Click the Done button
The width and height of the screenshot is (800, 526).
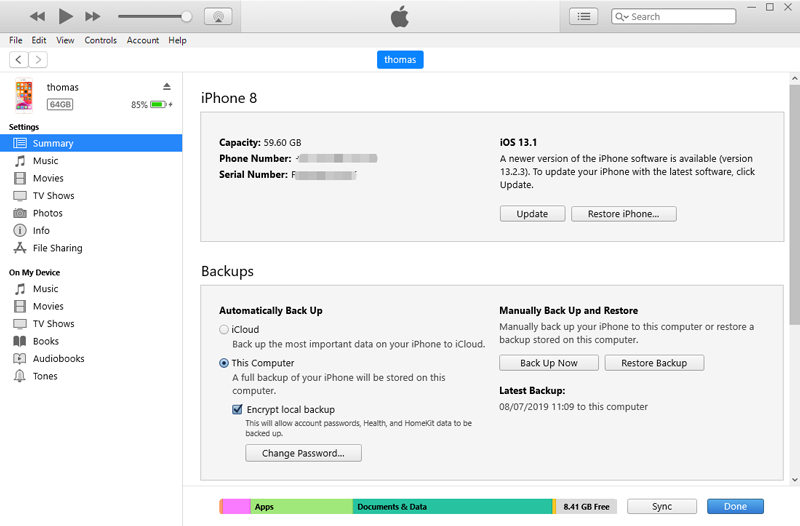735,506
